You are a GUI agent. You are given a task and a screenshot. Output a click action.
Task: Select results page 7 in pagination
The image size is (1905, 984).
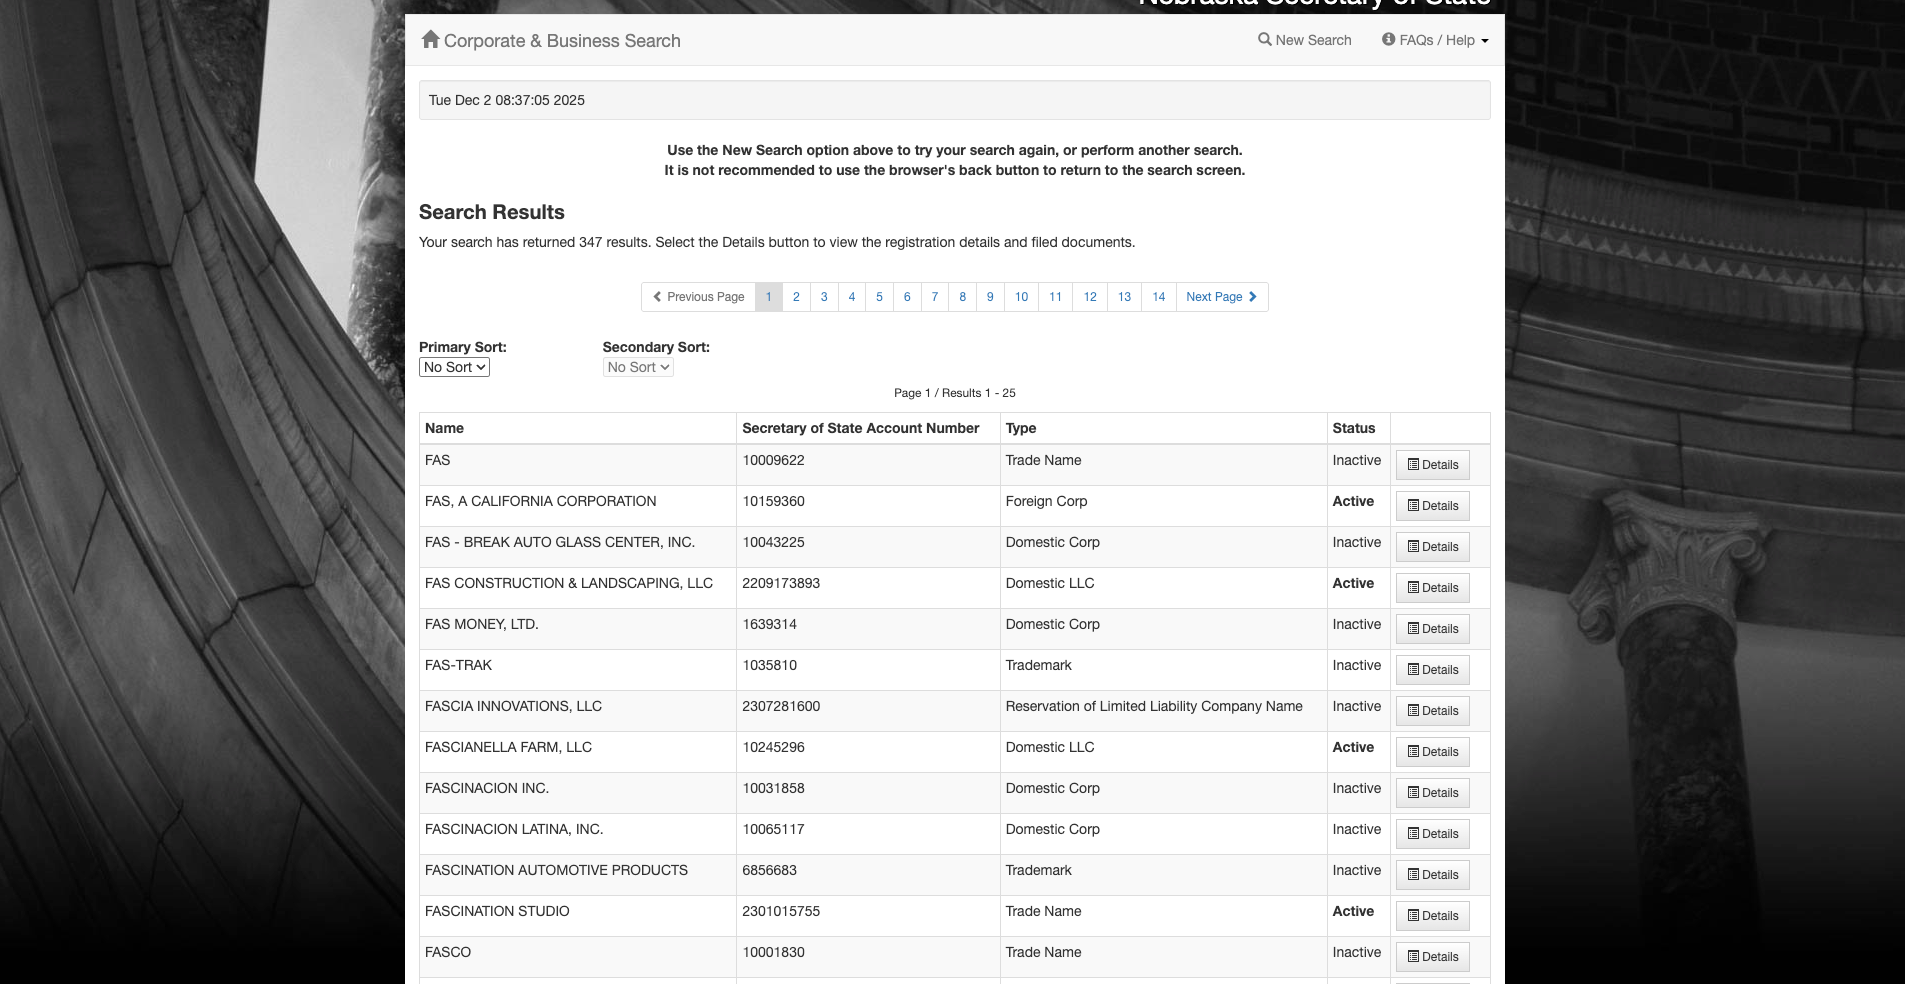tap(935, 297)
